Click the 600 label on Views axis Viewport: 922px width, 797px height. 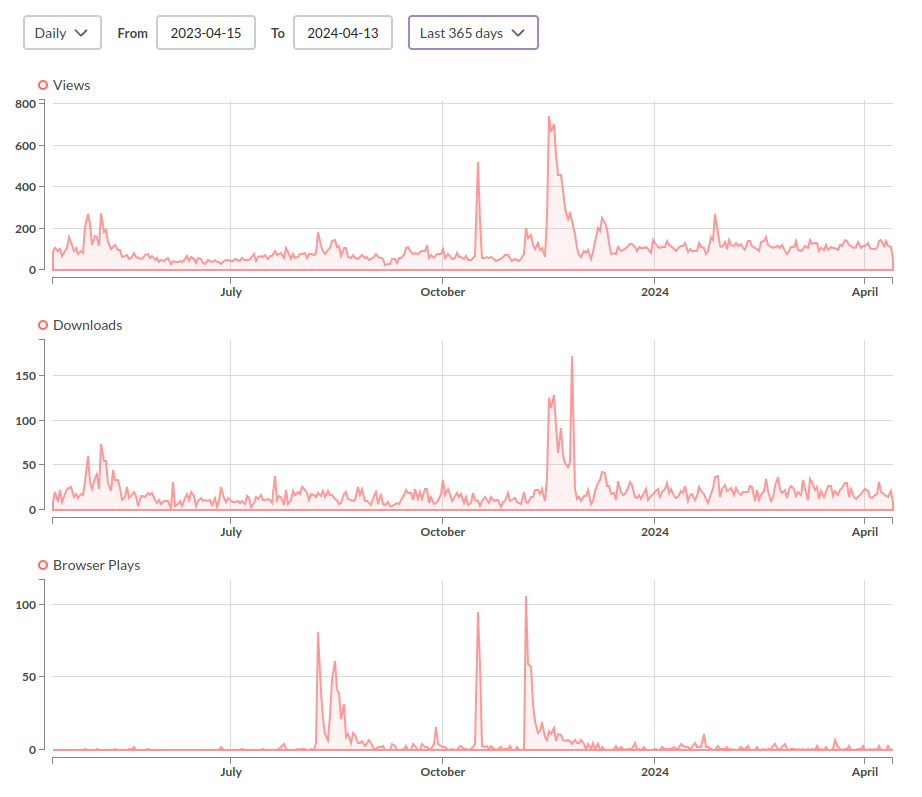pos(25,146)
